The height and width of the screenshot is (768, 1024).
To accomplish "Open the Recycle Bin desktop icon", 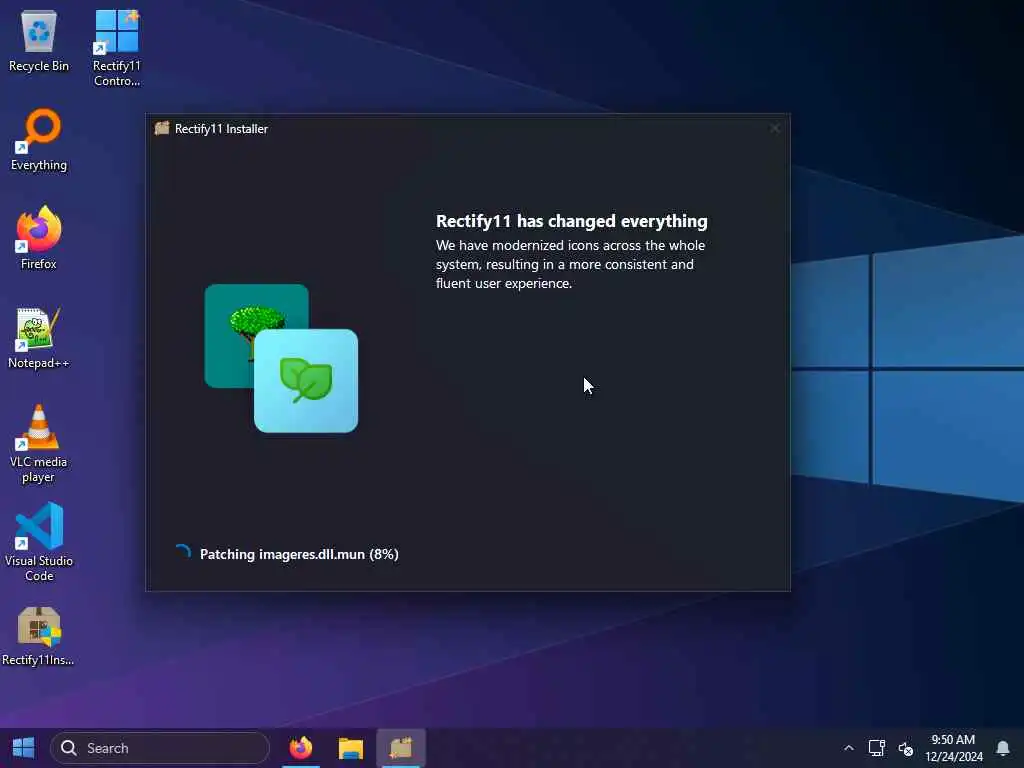I will (39, 41).
